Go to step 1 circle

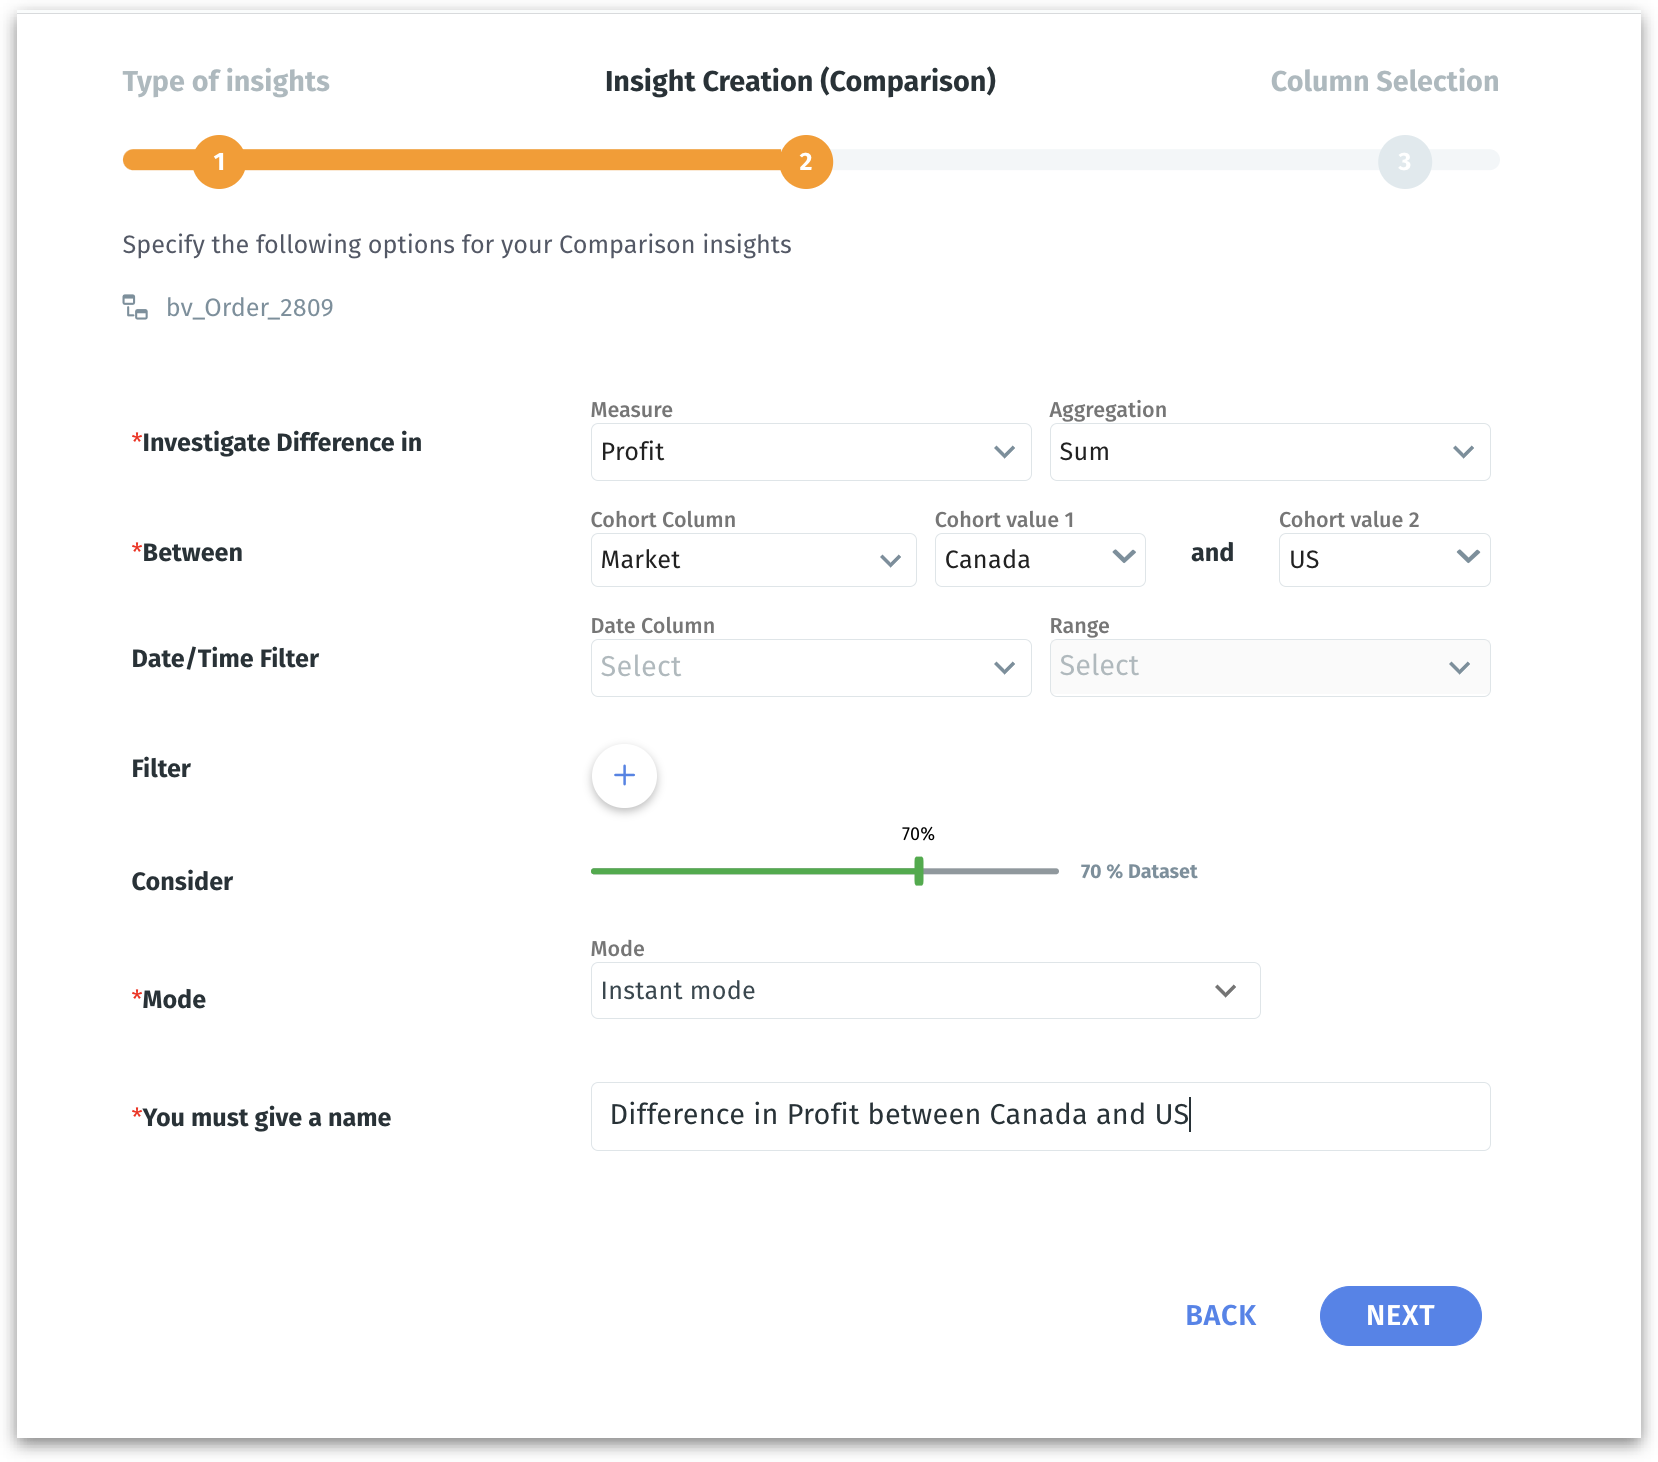coord(219,161)
